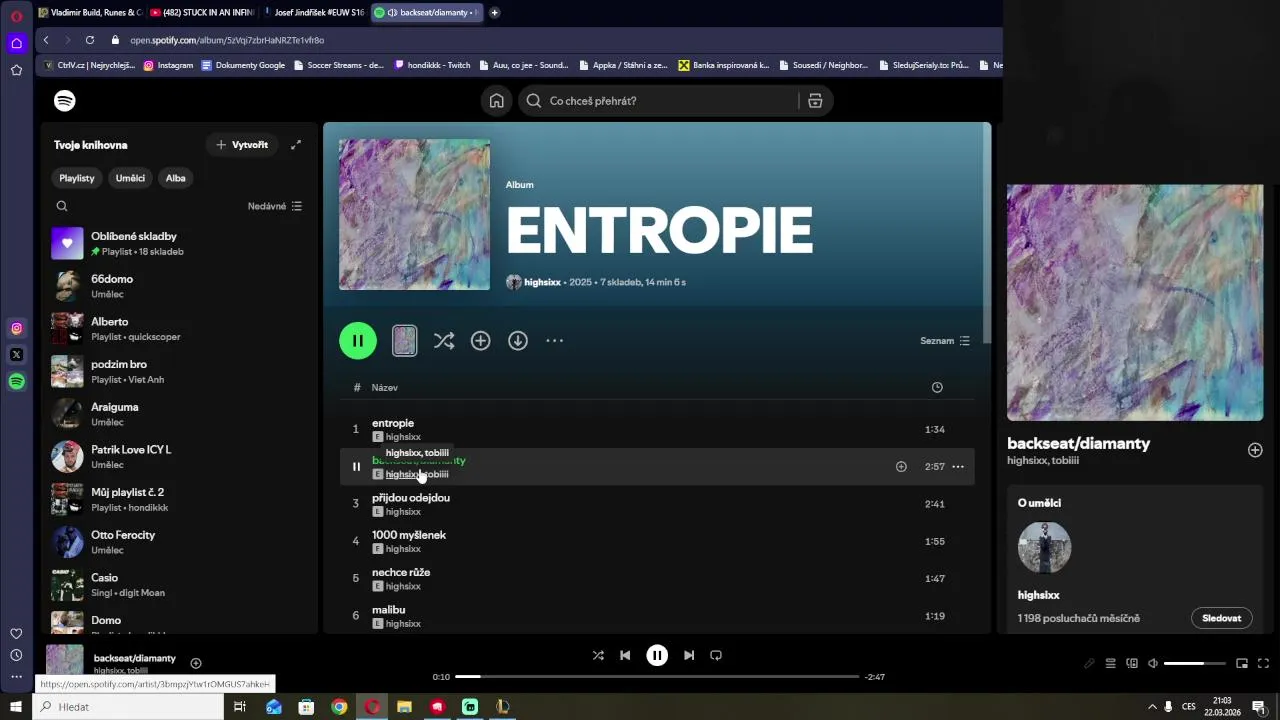
Task: Click the duration clock column header
Action: pyautogui.click(x=937, y=387)
